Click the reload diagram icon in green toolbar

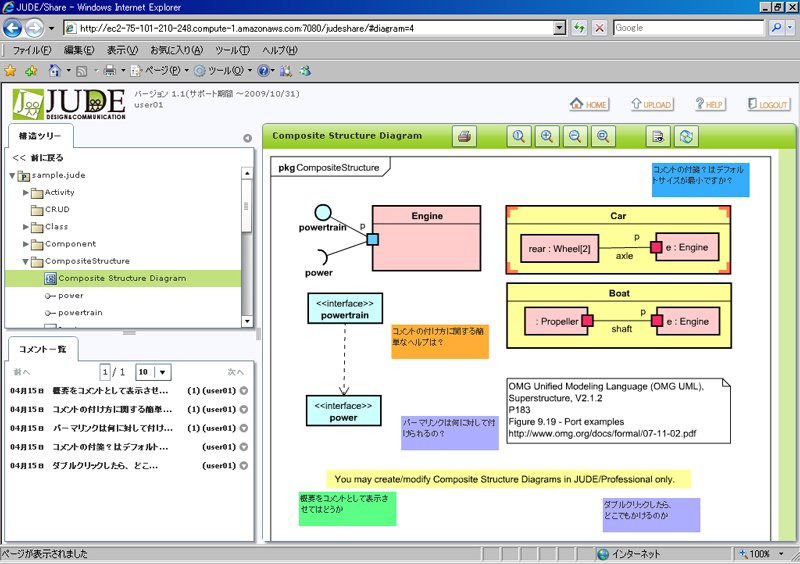686,136
